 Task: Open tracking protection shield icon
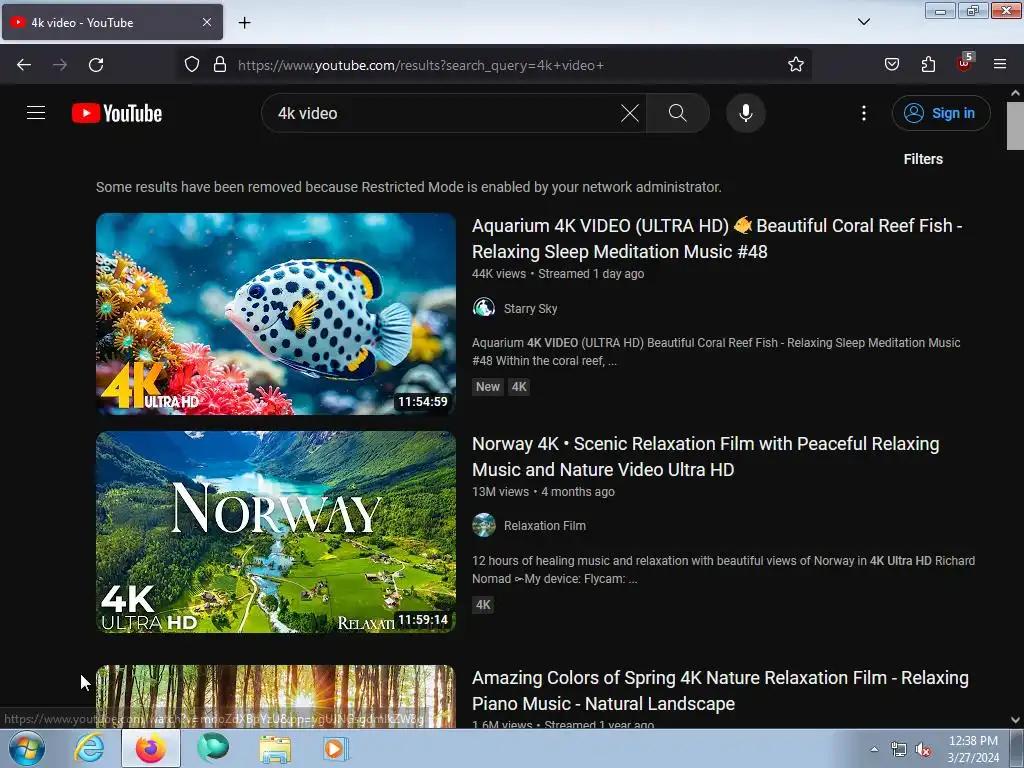coord(191,64)
